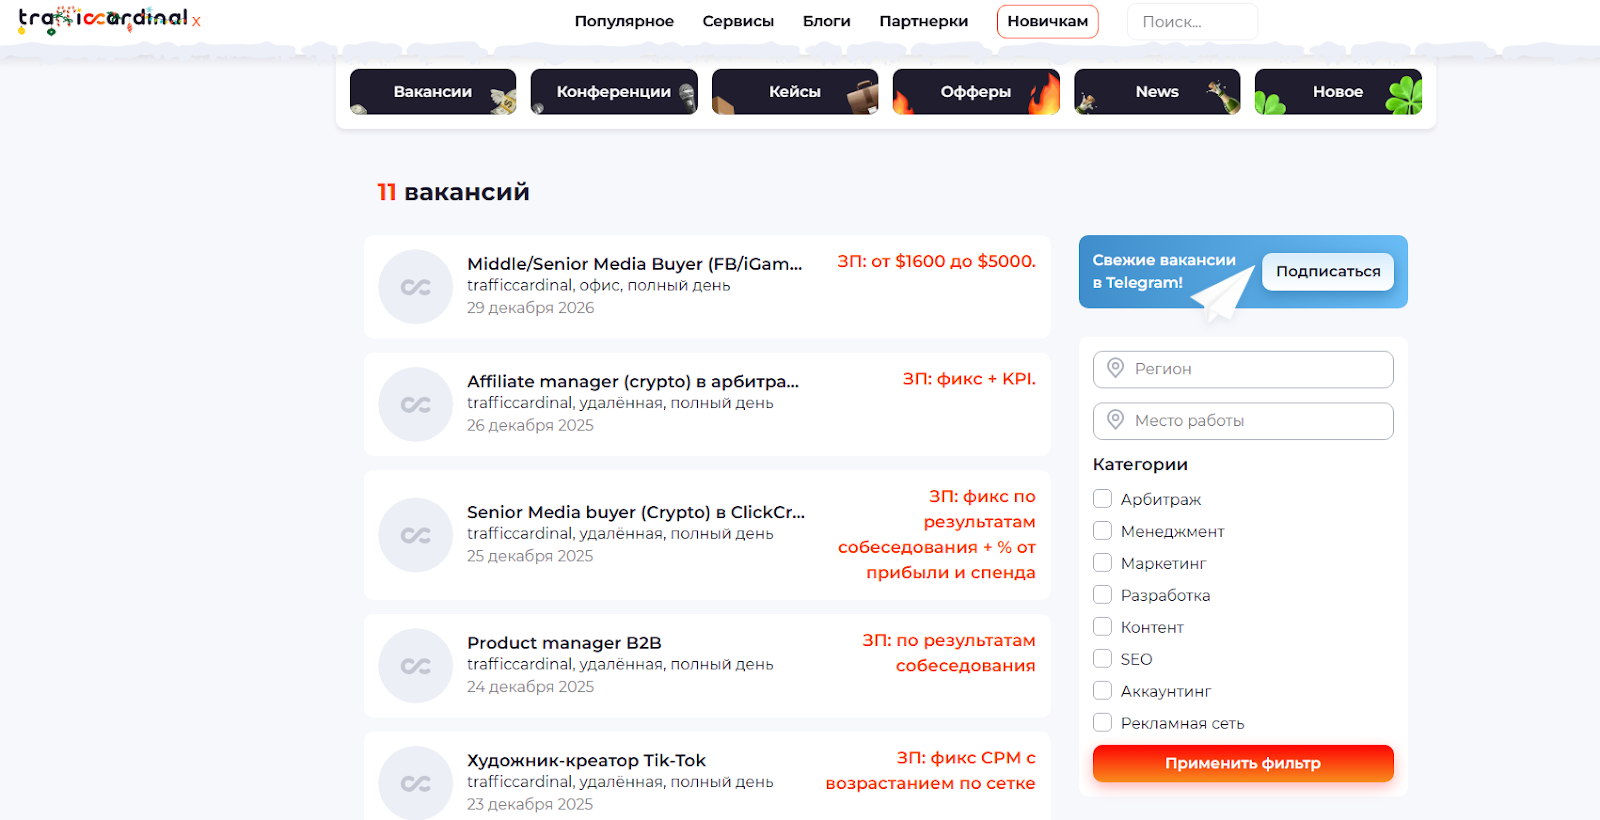This screenshot has height=820, width=1600.
Task: Click 'trafficcardinal, офис, полный день' text
Action: 598,286
